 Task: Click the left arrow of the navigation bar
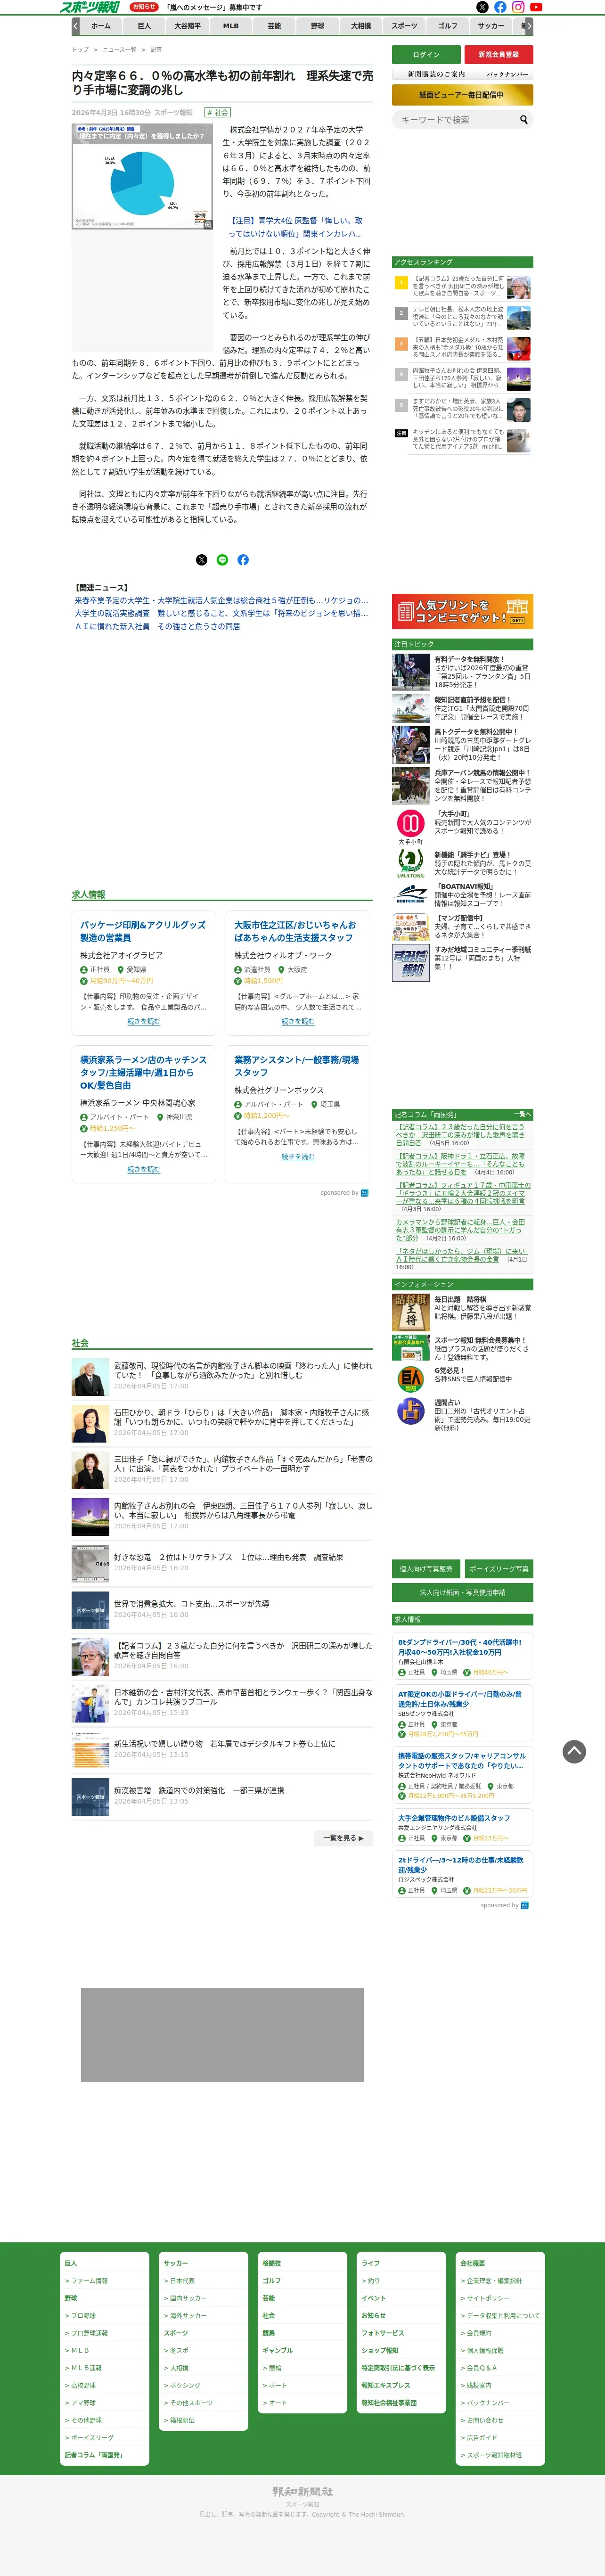[x=76, y=26]
